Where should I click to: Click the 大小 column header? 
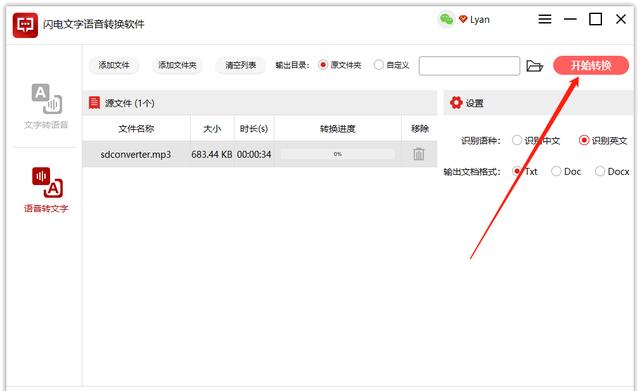pos(212,129)
